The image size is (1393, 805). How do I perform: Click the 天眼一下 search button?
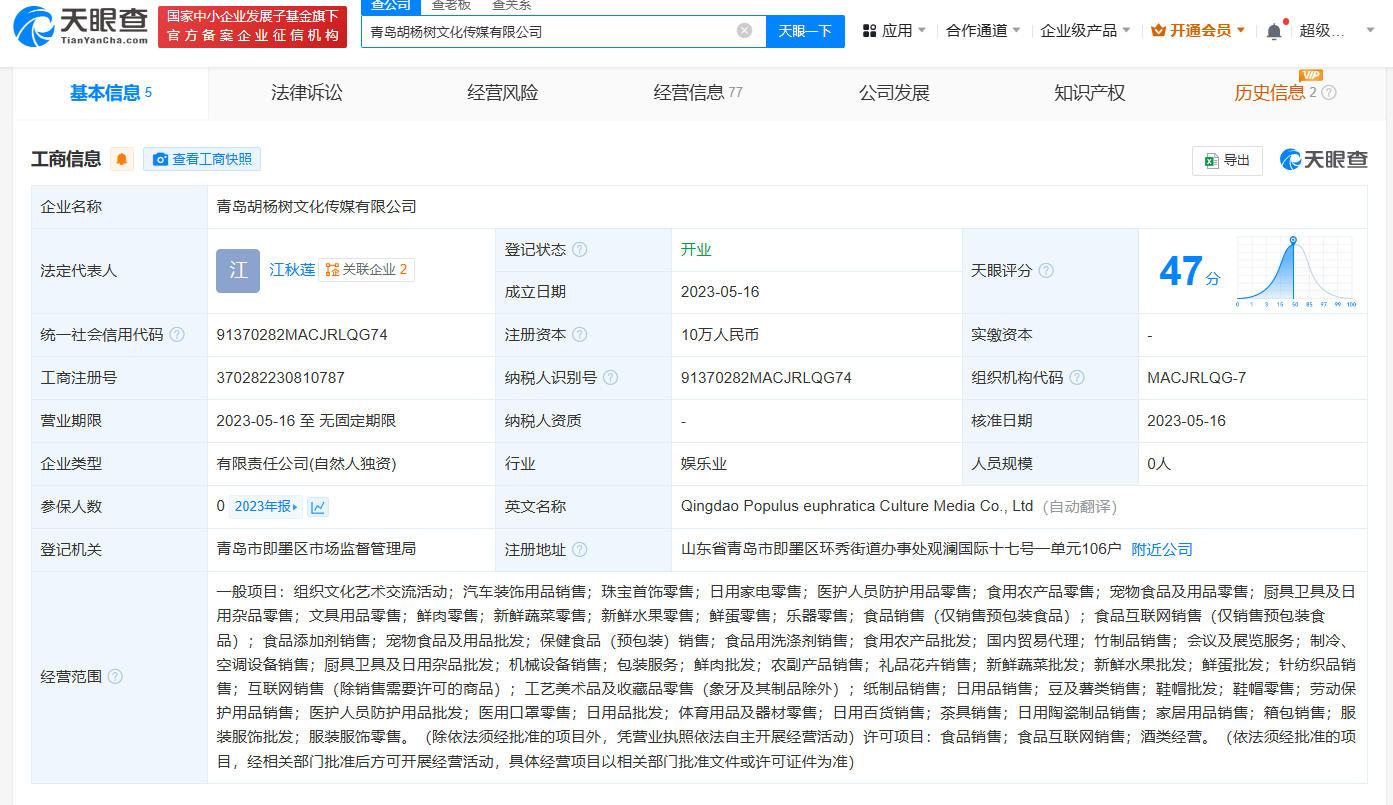click(x=805, y=31)
